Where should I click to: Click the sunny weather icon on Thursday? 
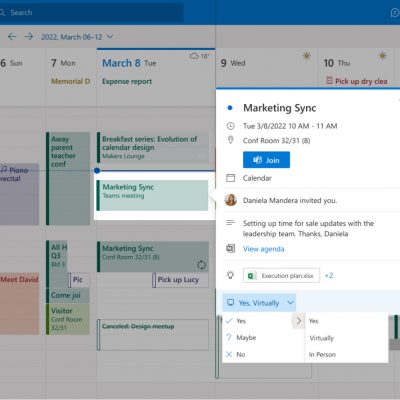(x=383, y=56)
